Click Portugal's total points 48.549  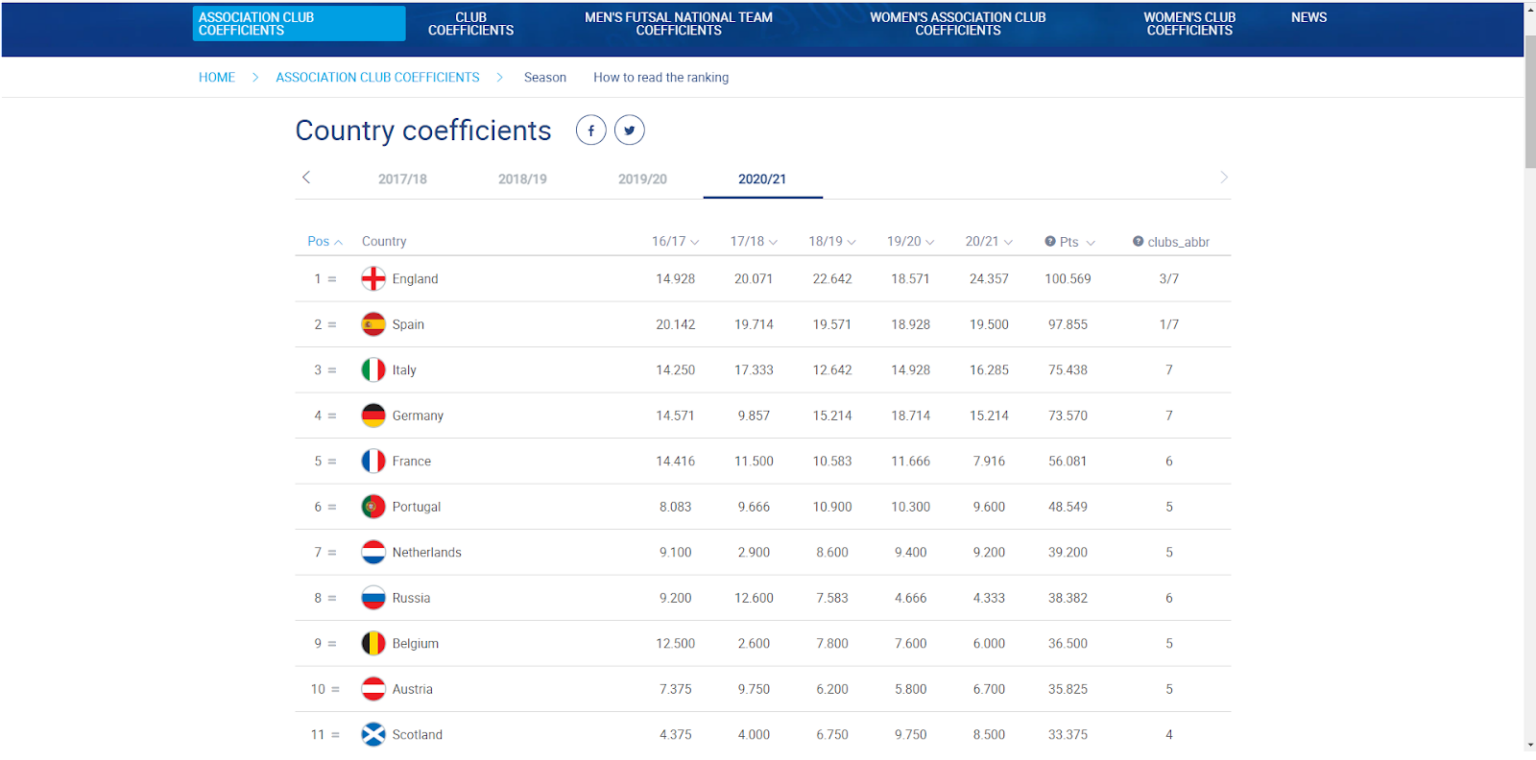(1068, 507)
